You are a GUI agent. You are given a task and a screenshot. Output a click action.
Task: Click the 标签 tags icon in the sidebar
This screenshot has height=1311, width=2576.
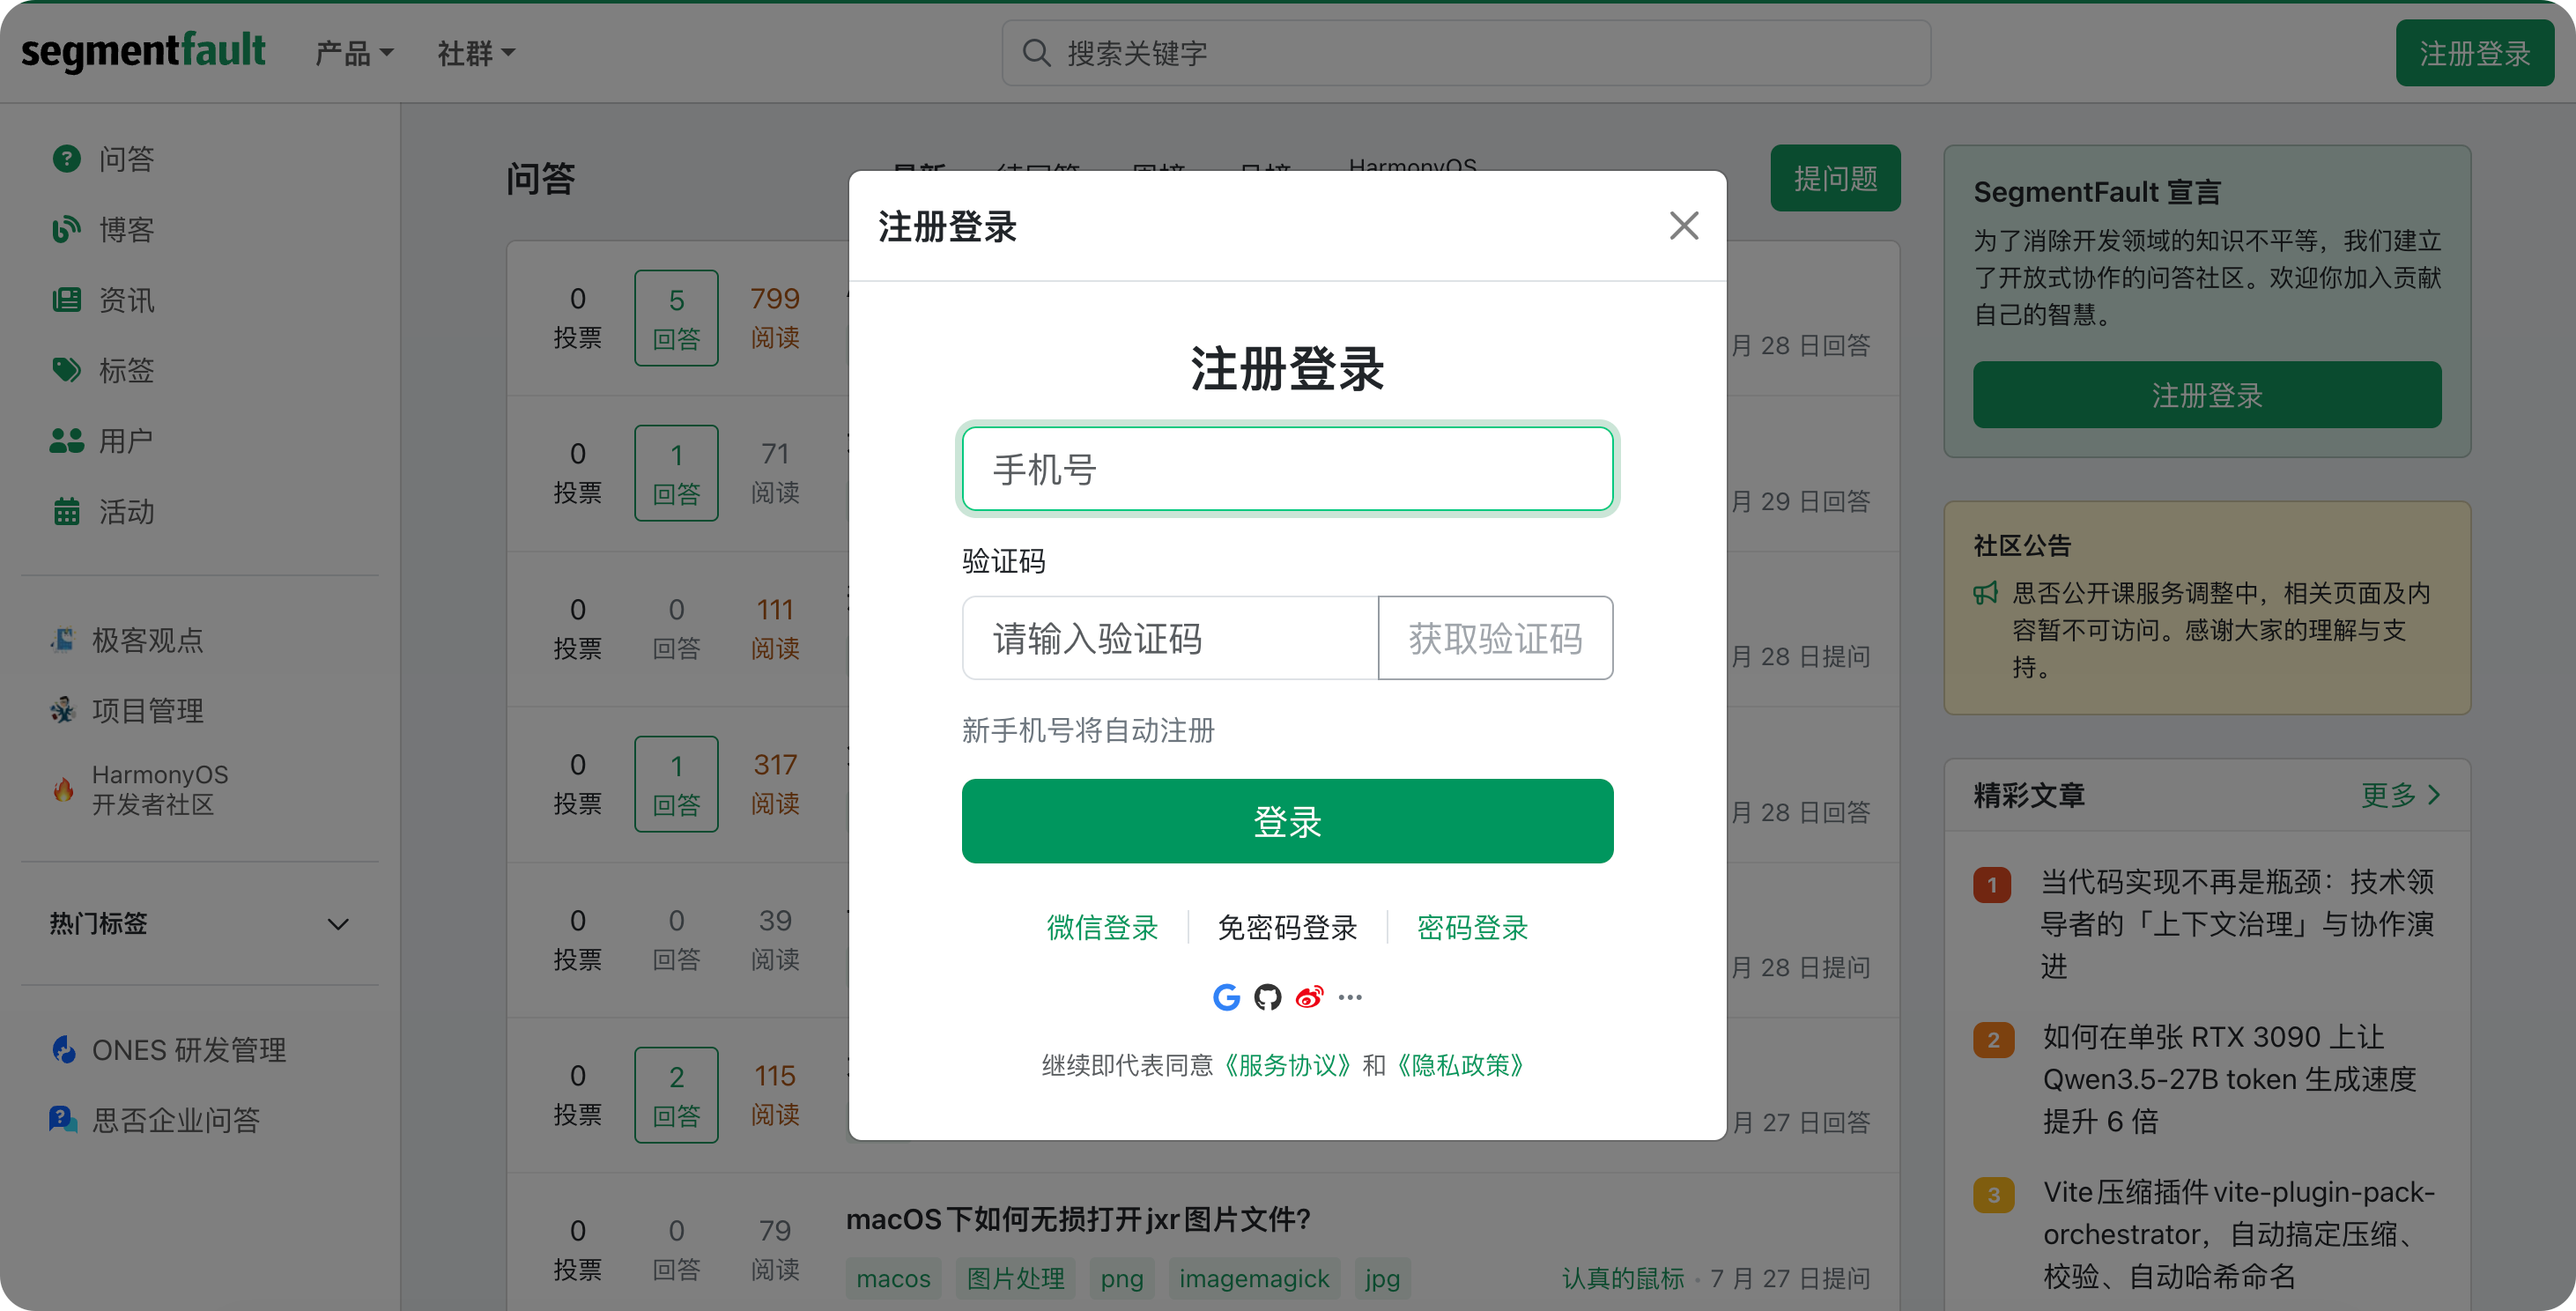(x=66, y=370)
